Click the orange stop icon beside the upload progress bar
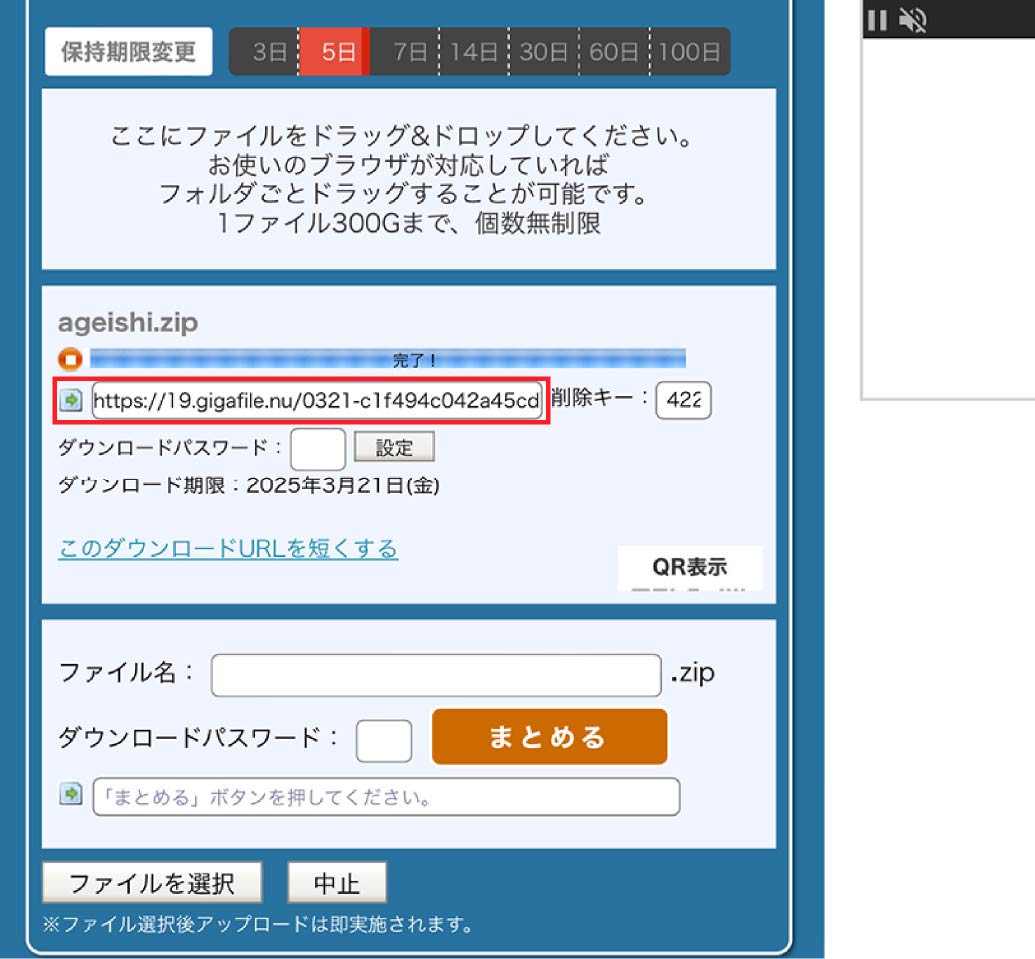The image size is (1035, 959). 70,359
